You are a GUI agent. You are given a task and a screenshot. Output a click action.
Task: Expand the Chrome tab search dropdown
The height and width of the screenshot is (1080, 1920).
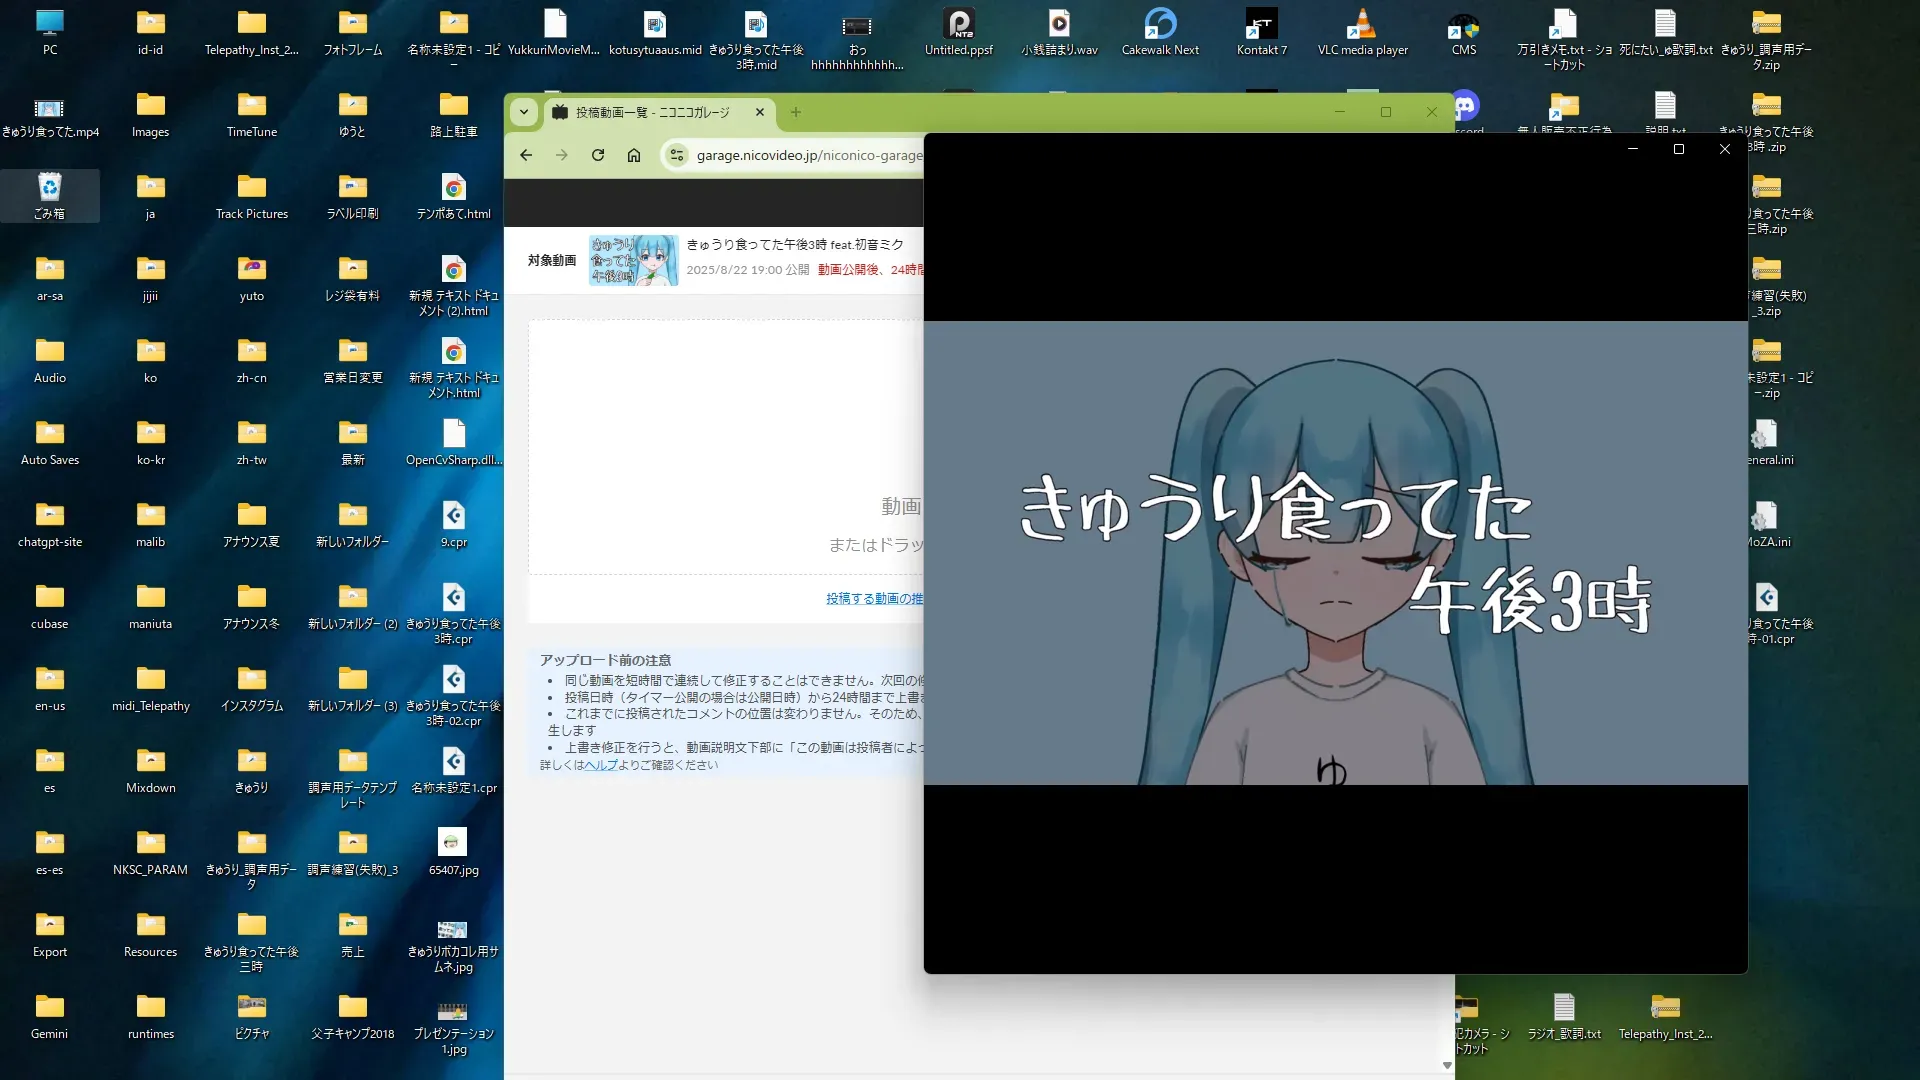tap(524, 112)
